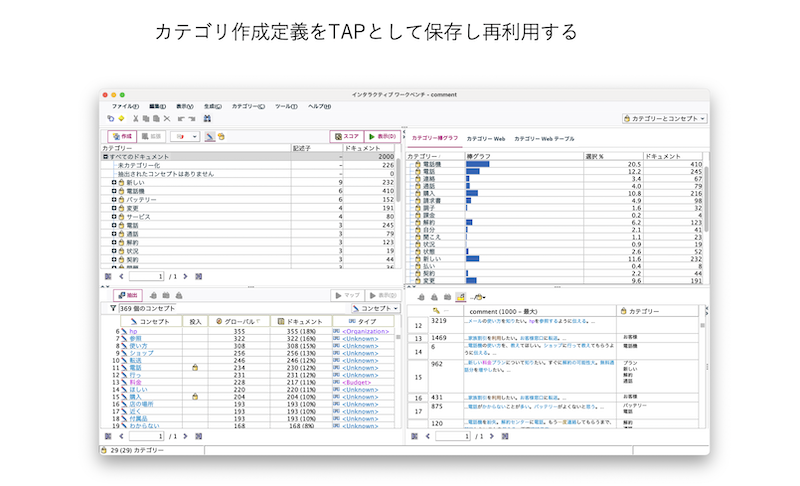This screenshot has width=800, height=486.
Task: Click the マップ button
Action: 347,295
